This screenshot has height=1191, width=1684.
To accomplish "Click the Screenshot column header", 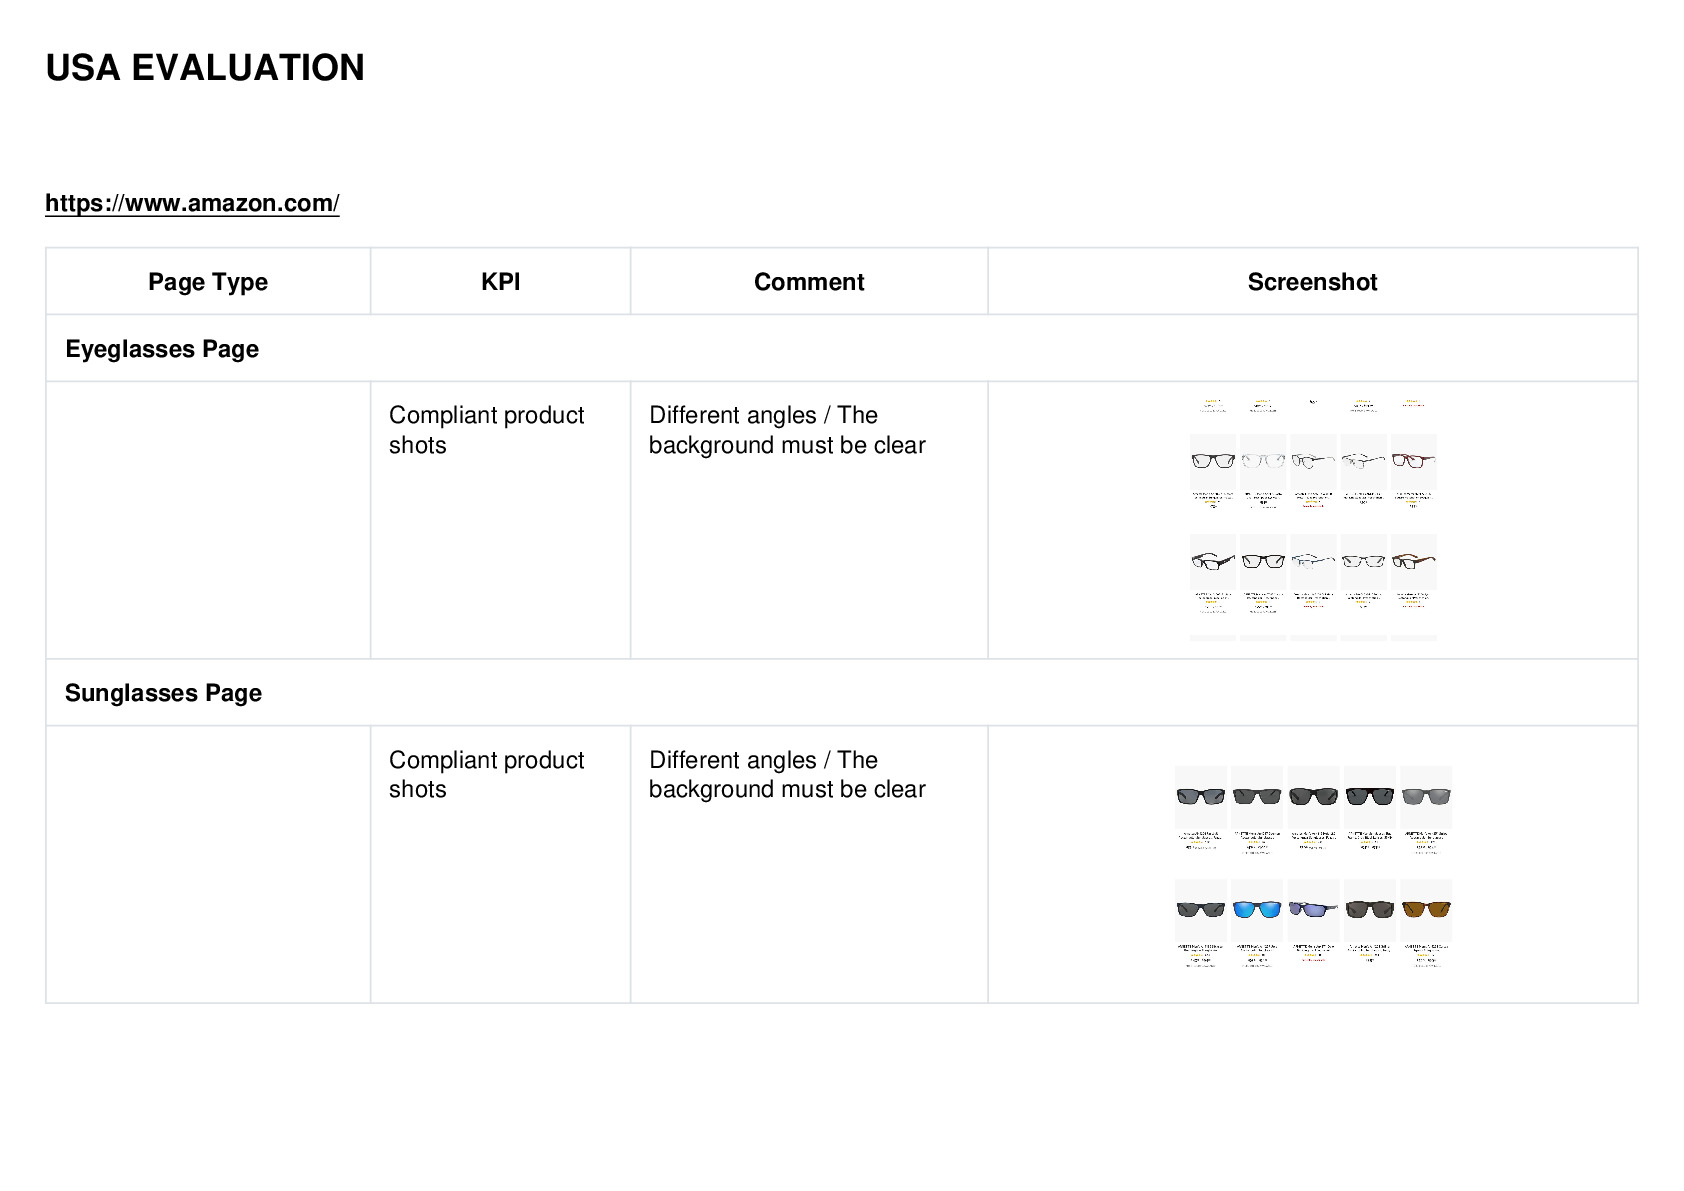I will (1312, 282).
